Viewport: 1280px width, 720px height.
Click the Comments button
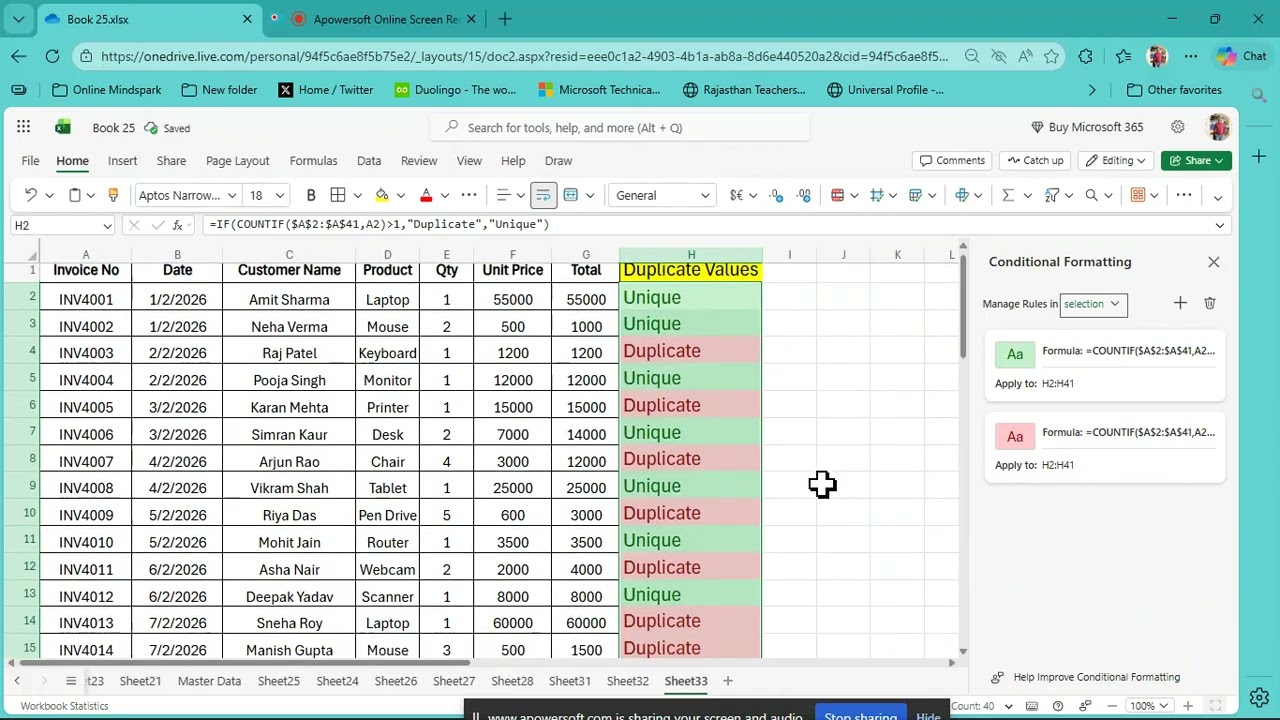coord(952,160)
